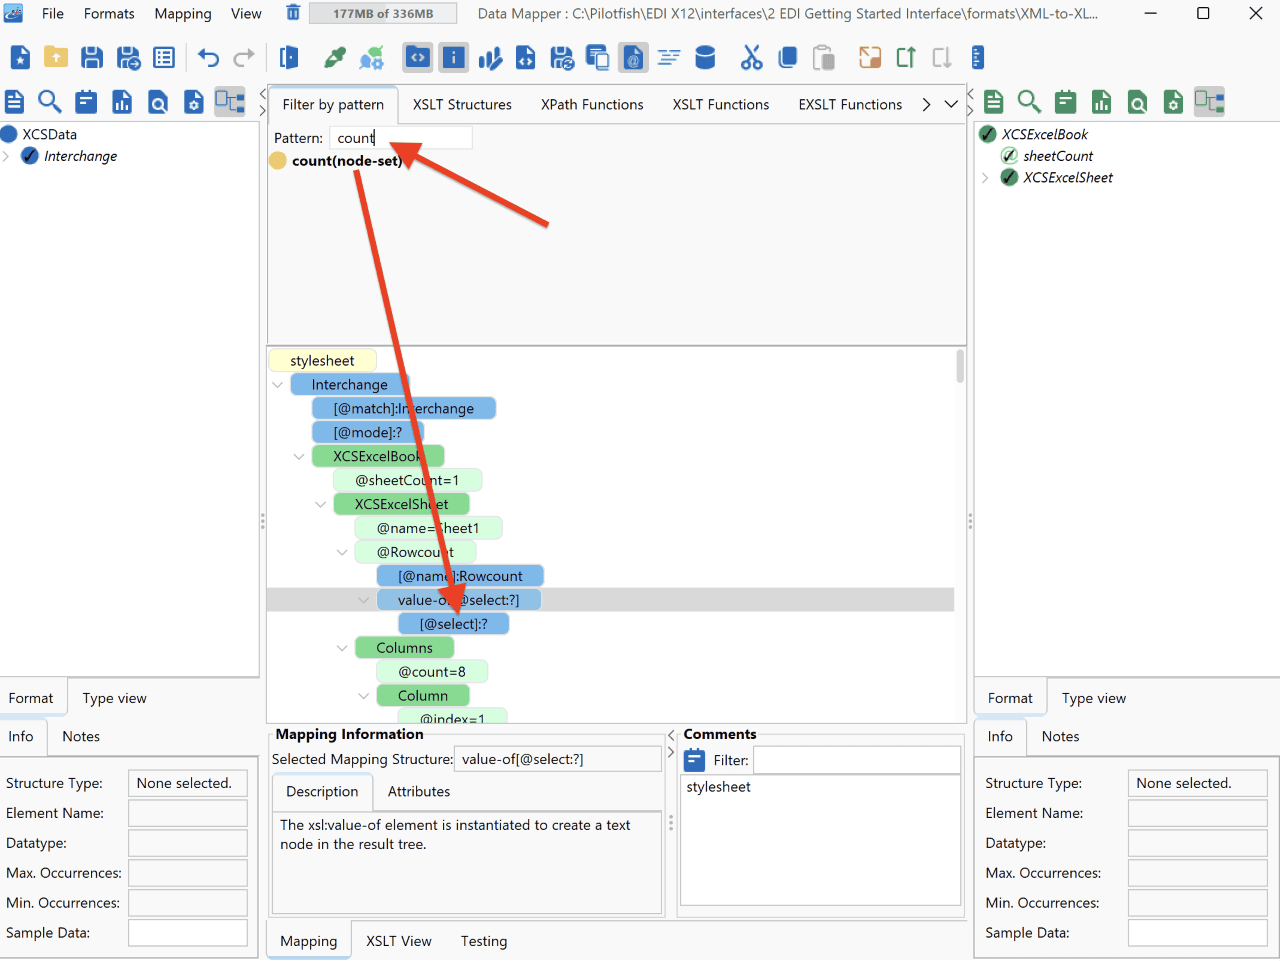Toggle the @ attributes toolbar button
The width and height of the screenshot is (1280, 961).
pyautogui.click(x=633, y=58)
